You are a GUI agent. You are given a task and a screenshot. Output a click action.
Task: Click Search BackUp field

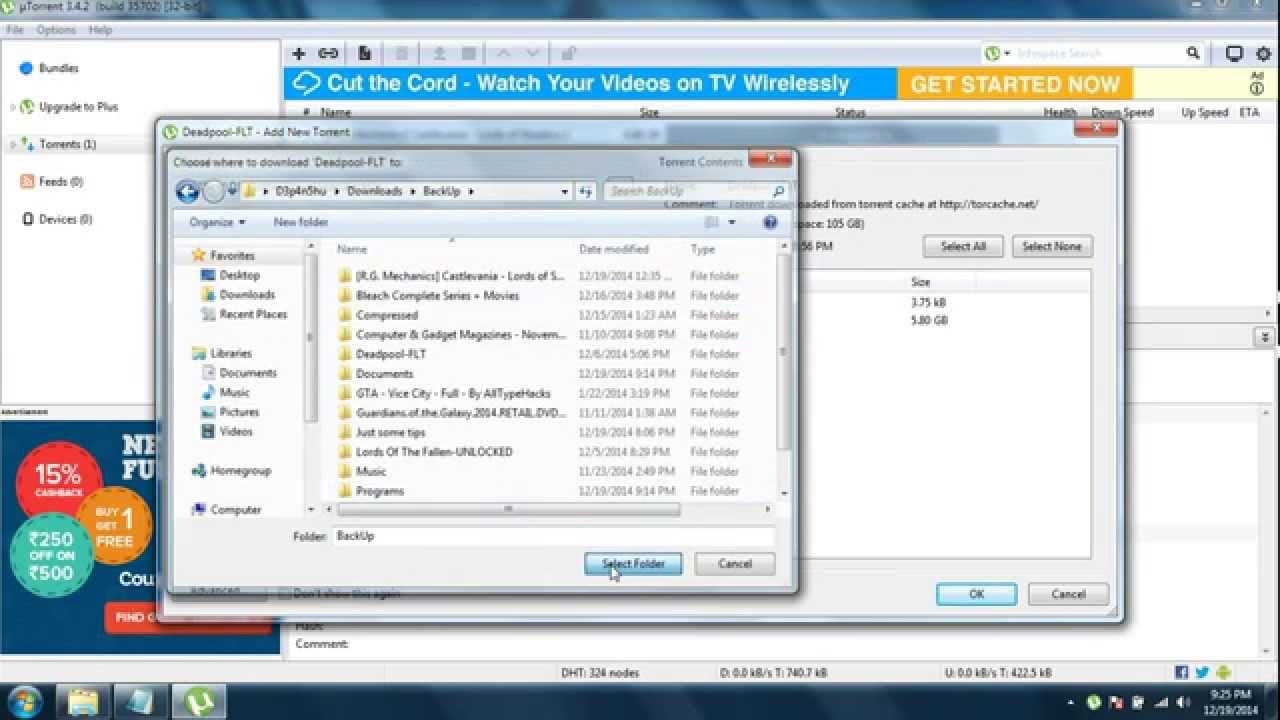click(x=695, y=191)
